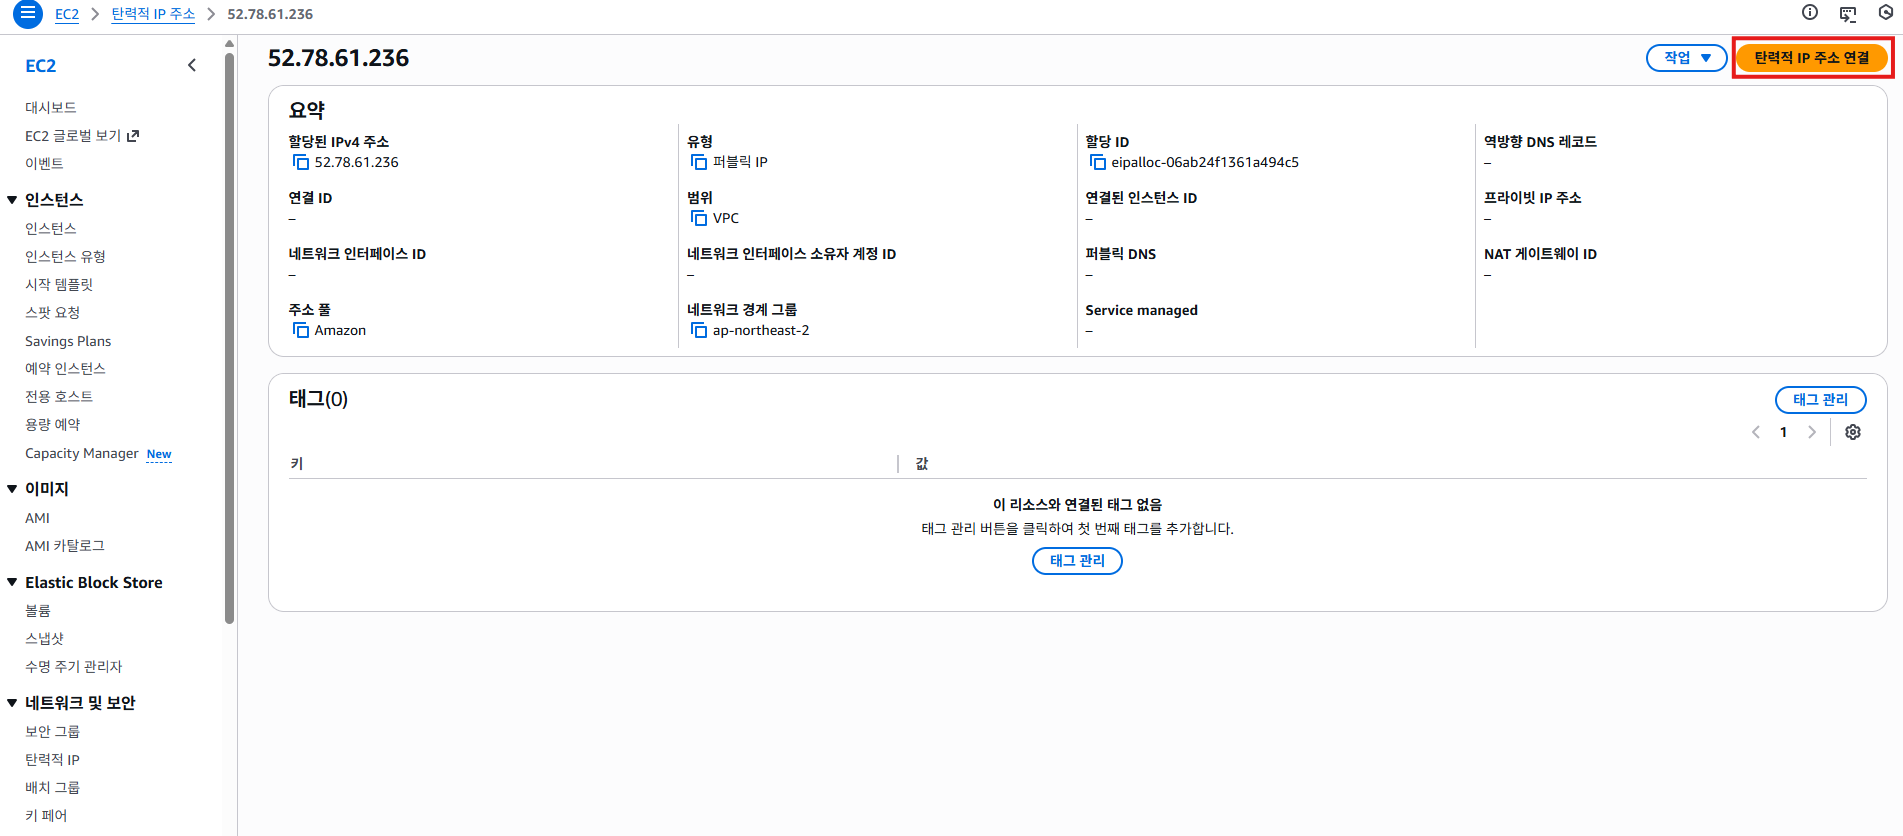Copy the allocated IPv4 address 52.78.61.236
This screenshot has width=1903, height=836.
pos(300,162)
